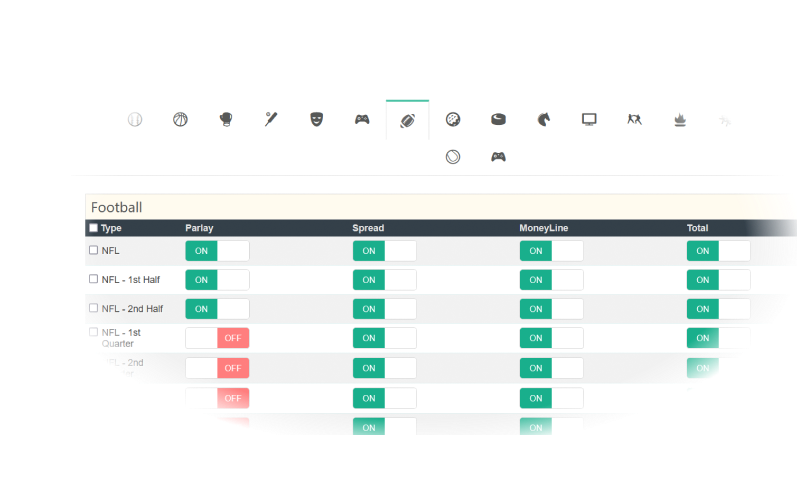The width and height of the screenshot is (797, 484).
Task: Open the theater mask entertainment icon
Action: tap(317, 119)
